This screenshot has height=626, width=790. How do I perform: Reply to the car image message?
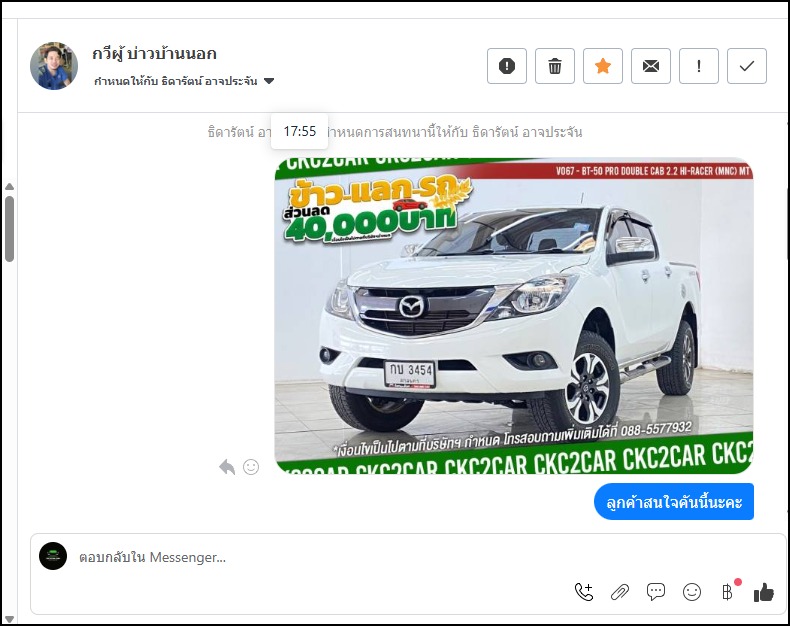227,467
